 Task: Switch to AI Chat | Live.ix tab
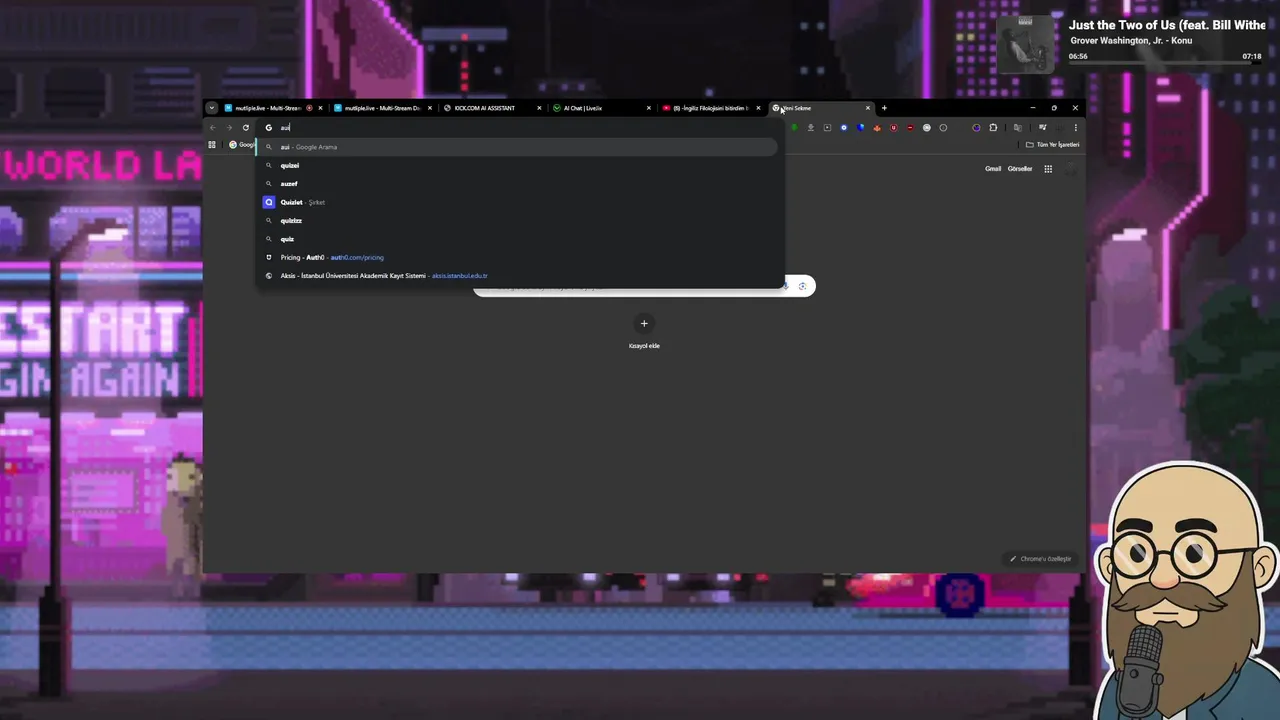point(600,108)
